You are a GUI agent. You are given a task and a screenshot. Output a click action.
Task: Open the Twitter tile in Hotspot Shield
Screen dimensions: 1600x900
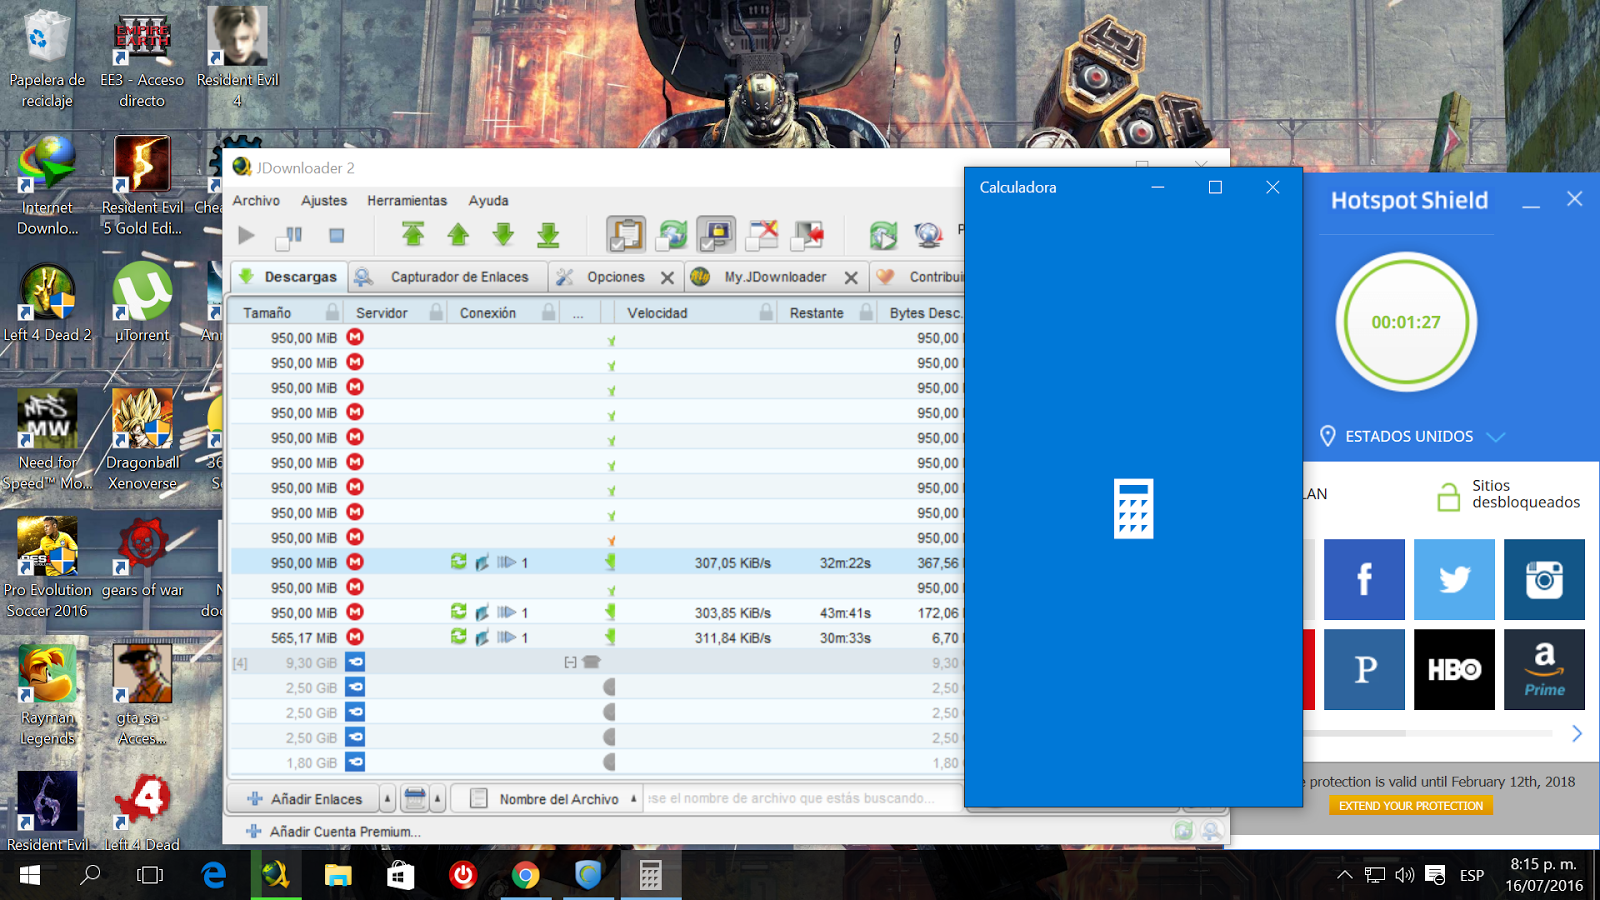(x=1454, y=580)
